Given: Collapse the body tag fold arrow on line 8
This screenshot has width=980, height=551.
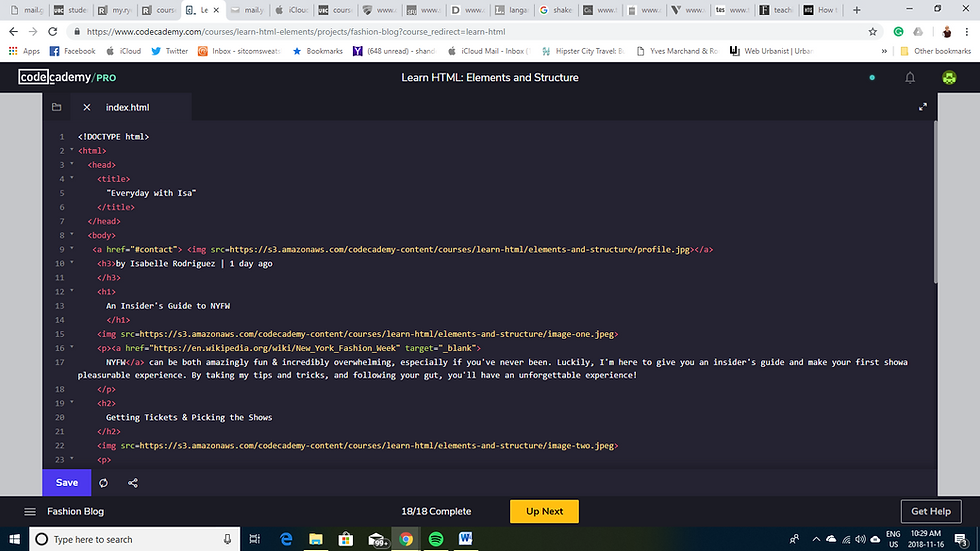Looking at the screenshot, I should pos(72,234).
